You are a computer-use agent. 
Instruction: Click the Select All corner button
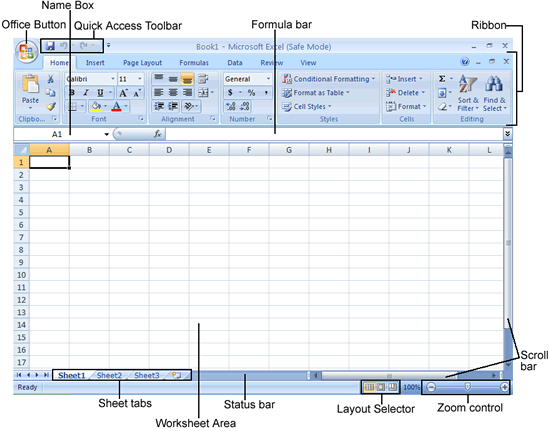[x=21, y=150]
